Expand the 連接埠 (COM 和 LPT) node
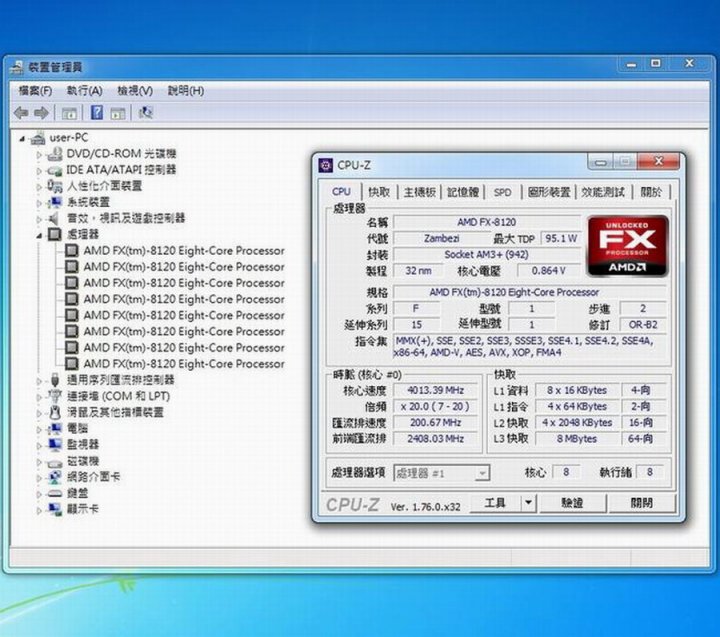 pyautogui.click(x=39, y=397)
